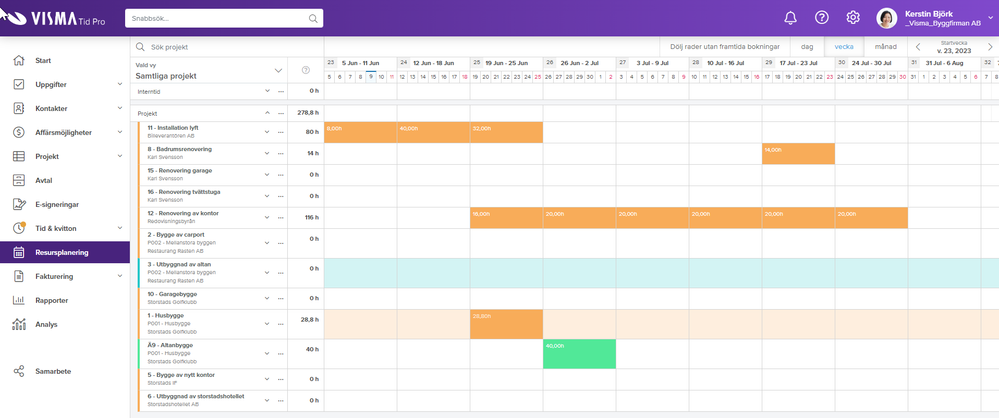Open Samarbete share icon in sidebar
Screen dimensions: 999x418
19,371
